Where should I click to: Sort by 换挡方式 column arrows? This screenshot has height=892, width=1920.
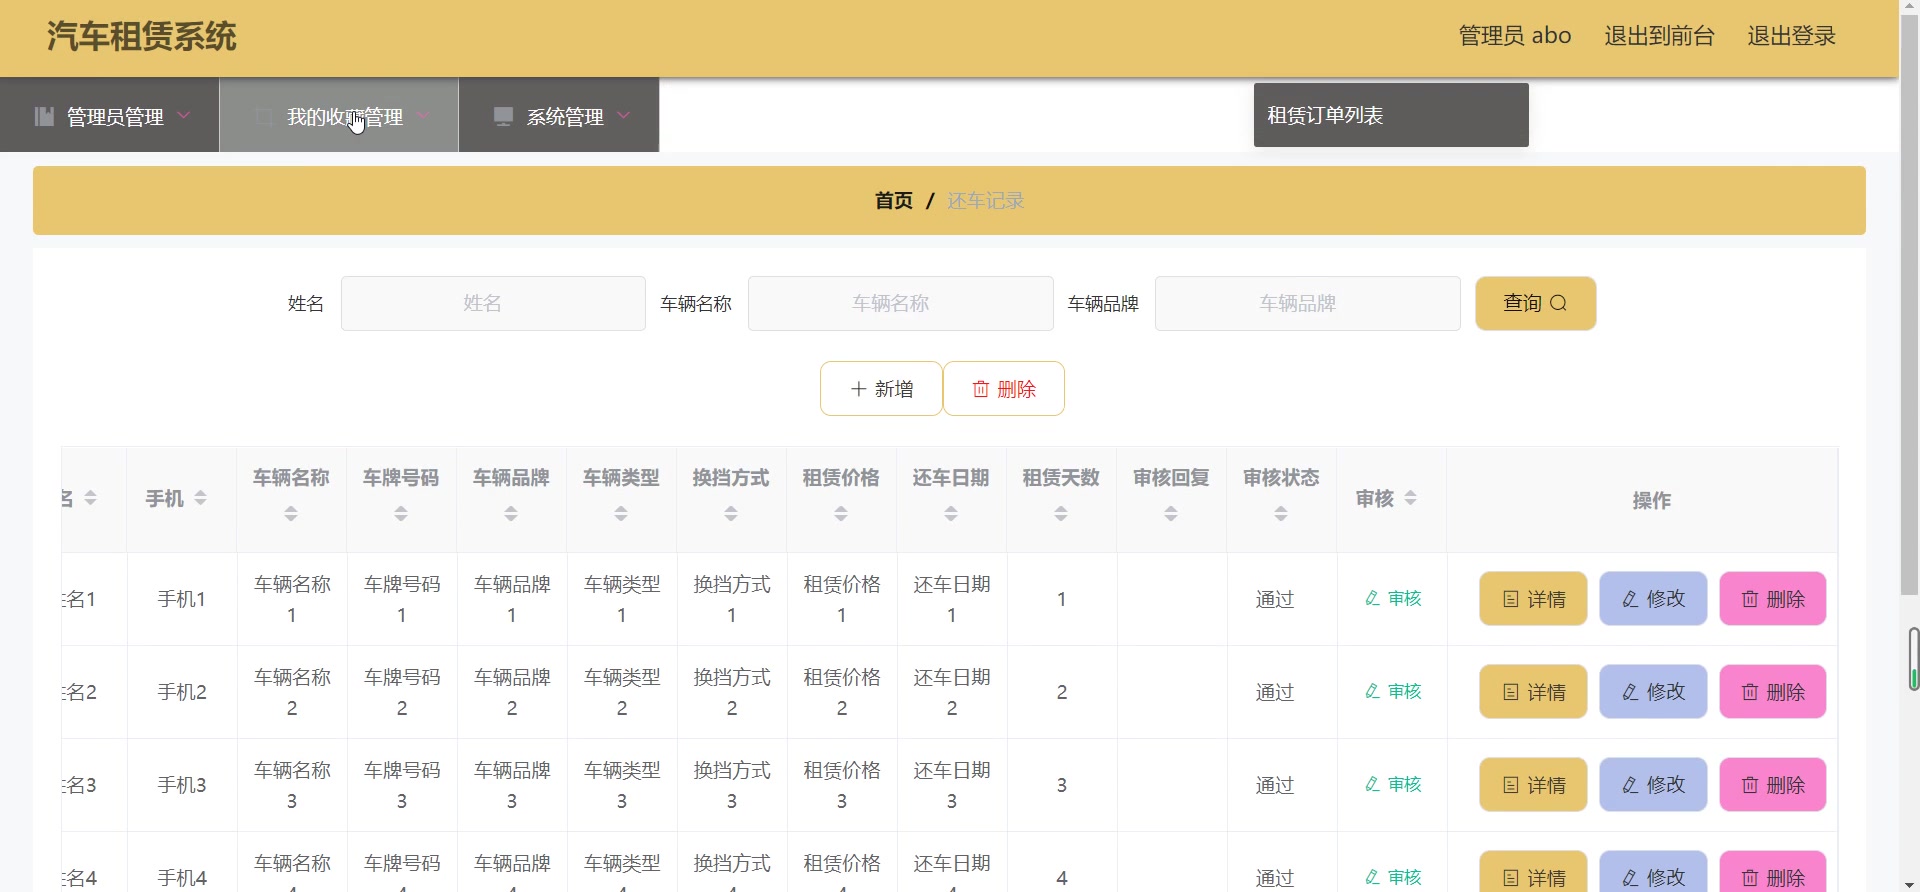pos(731,514)
